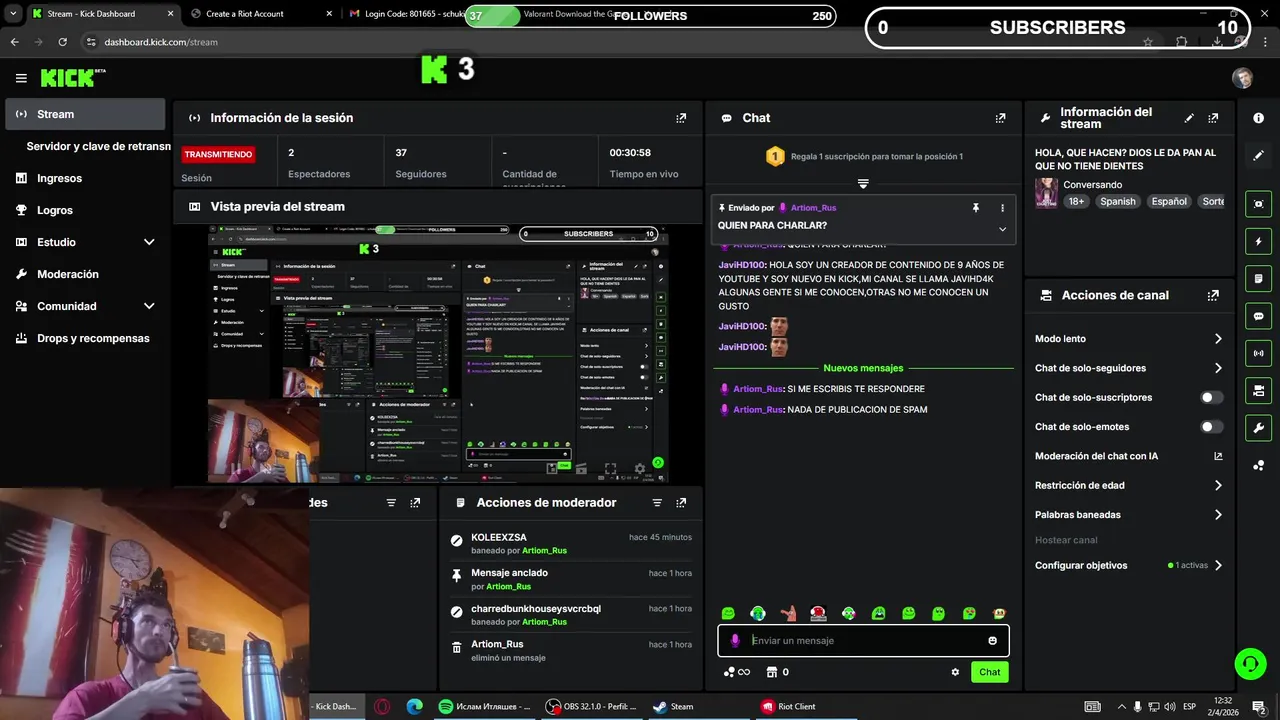The height and width of the screenshot is (720, 1280).
Task: Collapse the gift subscription banner arrow
Action: coord(863,184)
